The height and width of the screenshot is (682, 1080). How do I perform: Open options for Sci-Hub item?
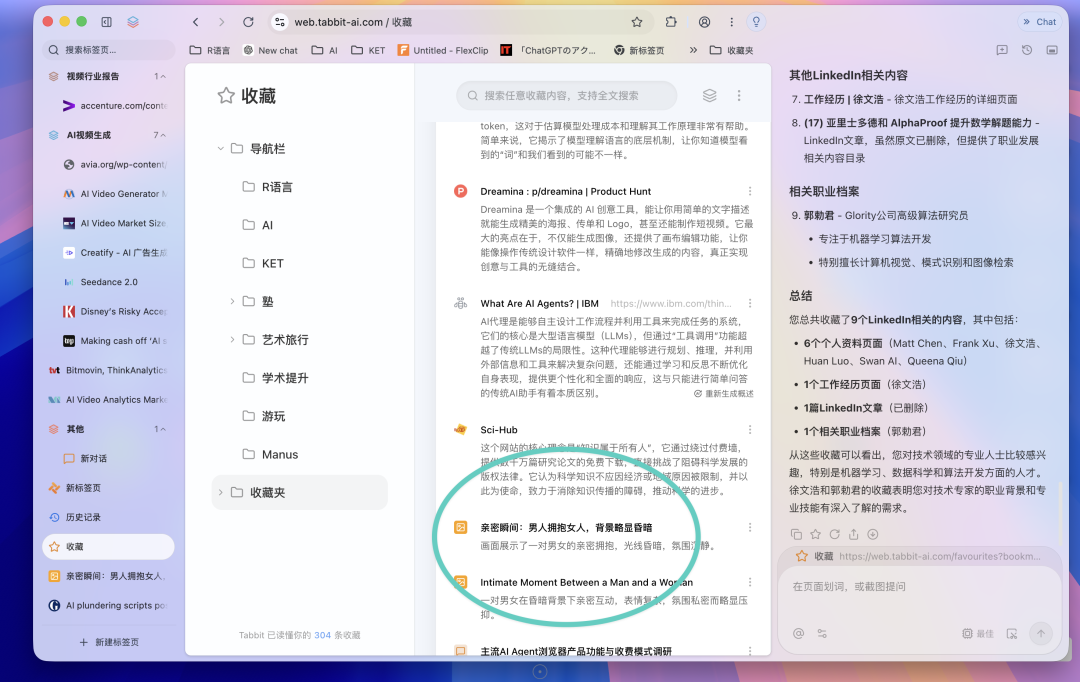(x=750, y=429)
